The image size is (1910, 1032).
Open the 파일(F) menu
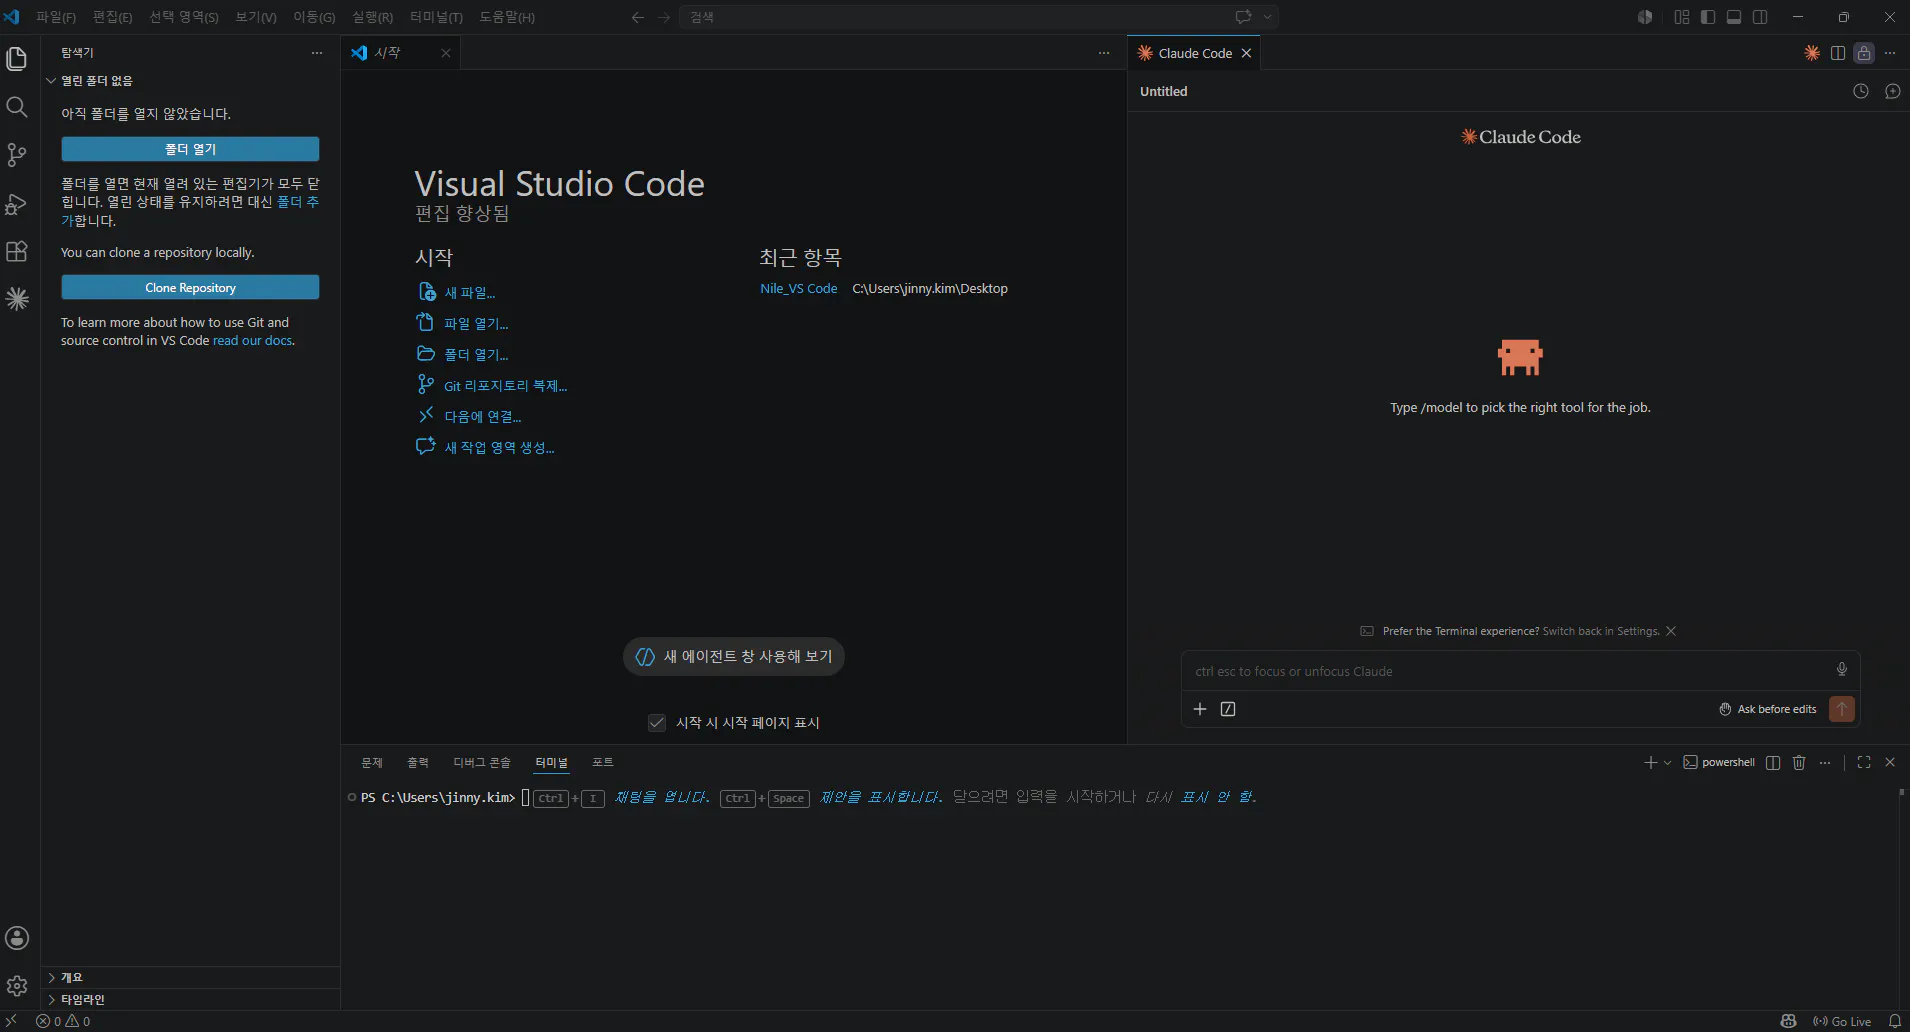(56, 17)
